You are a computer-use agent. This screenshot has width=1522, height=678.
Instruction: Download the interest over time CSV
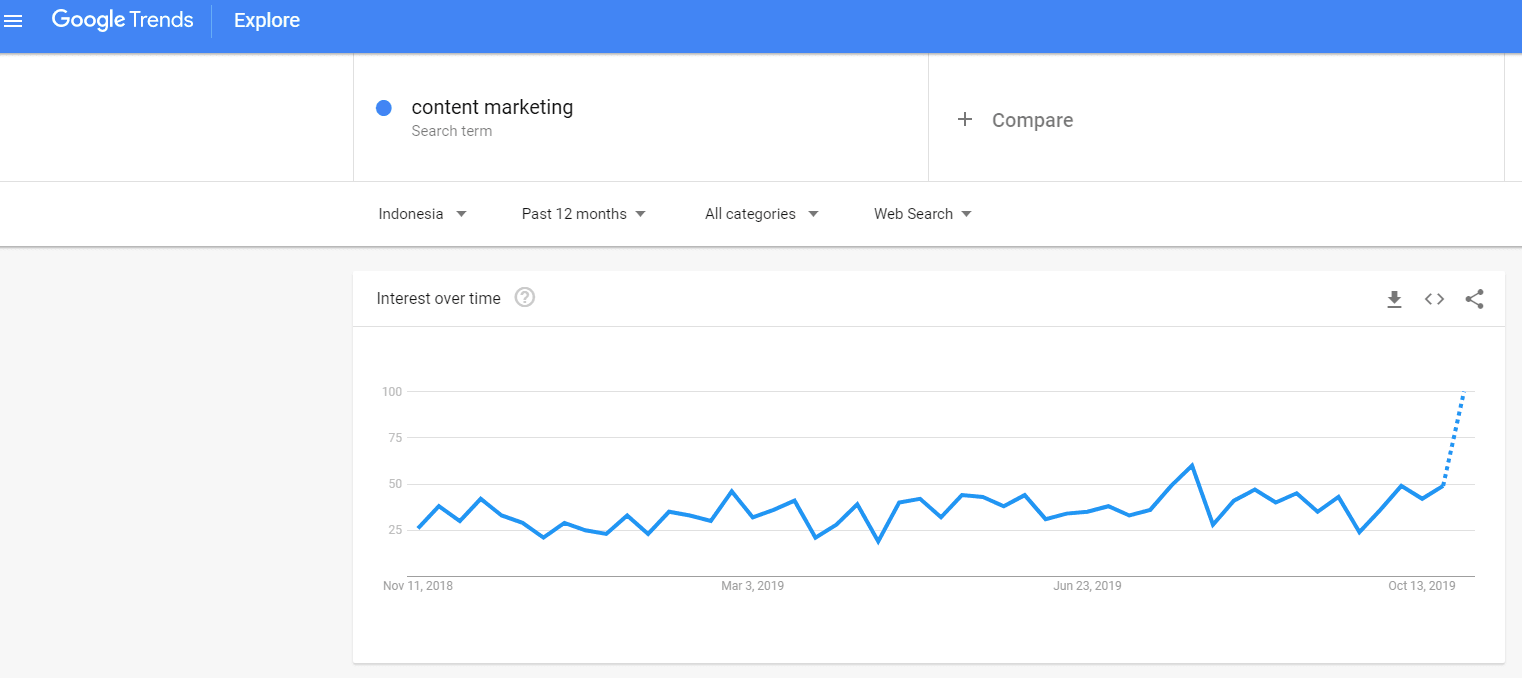(1394, 299)
